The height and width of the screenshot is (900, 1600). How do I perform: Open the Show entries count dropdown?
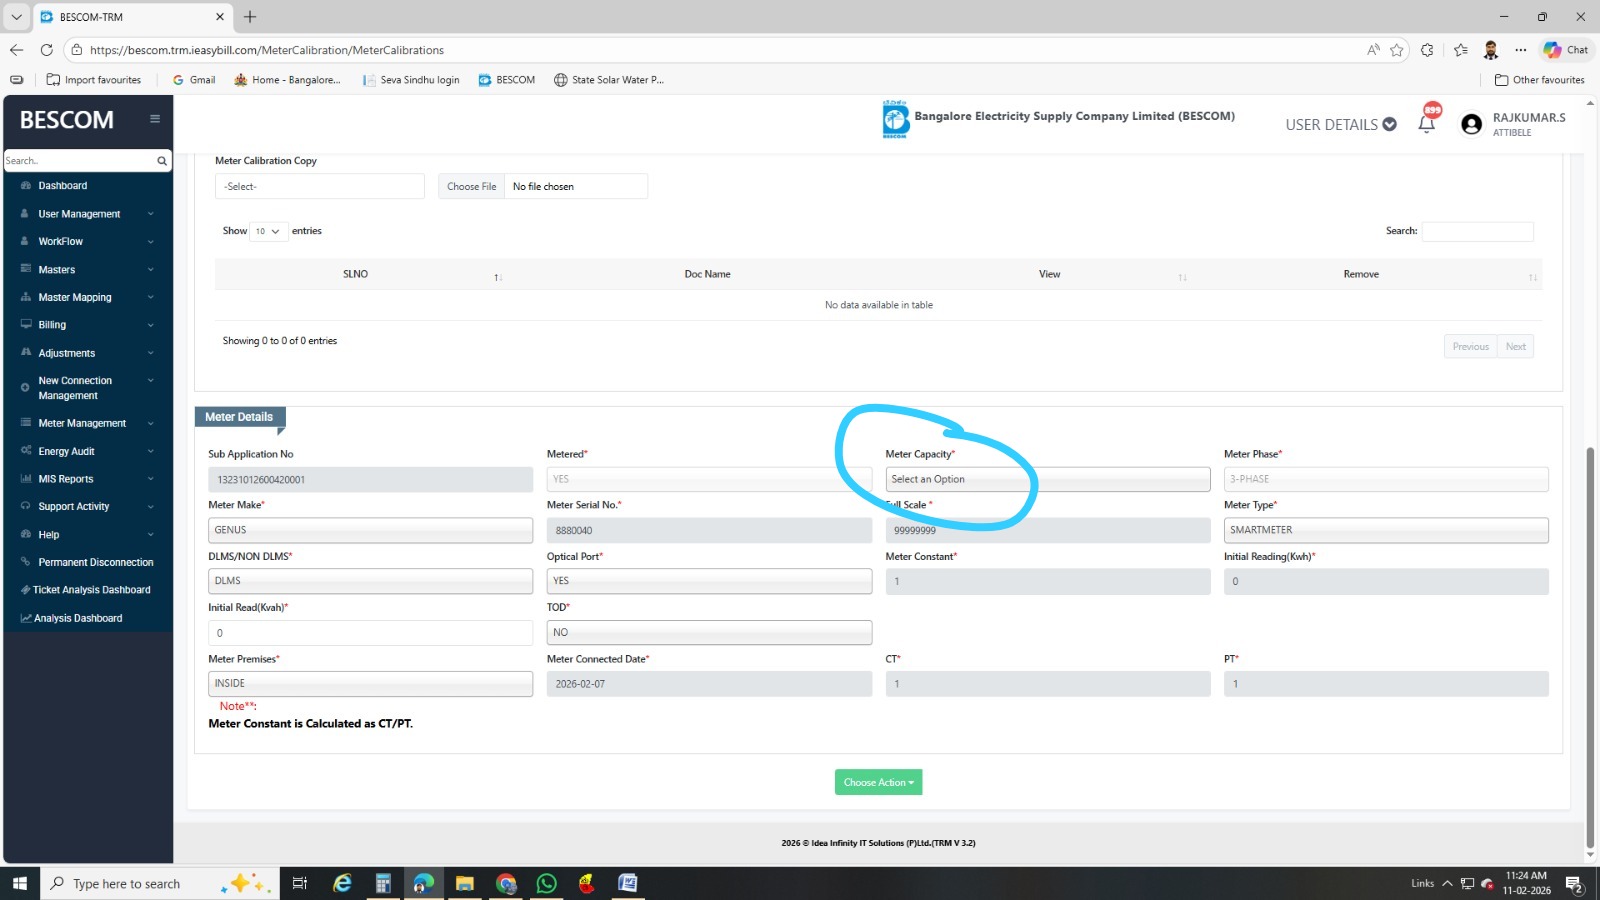coord(268,231)
